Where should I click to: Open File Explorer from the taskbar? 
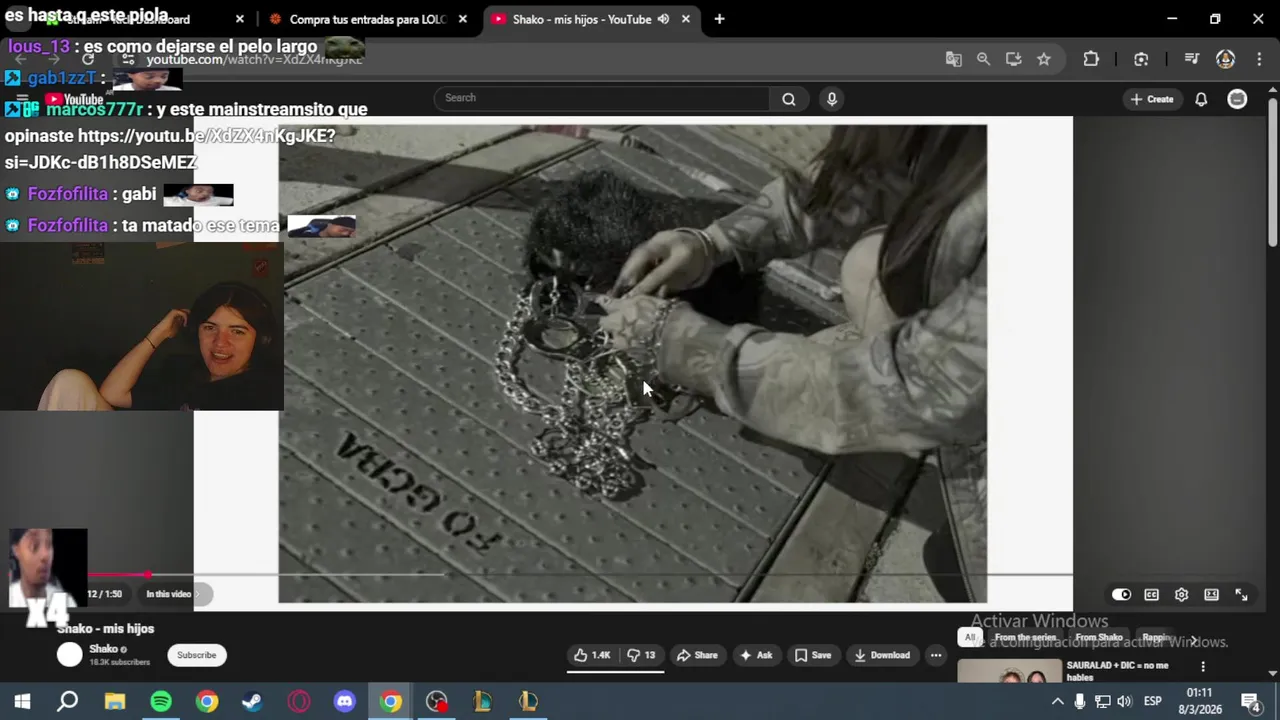(x=115, y=701)
